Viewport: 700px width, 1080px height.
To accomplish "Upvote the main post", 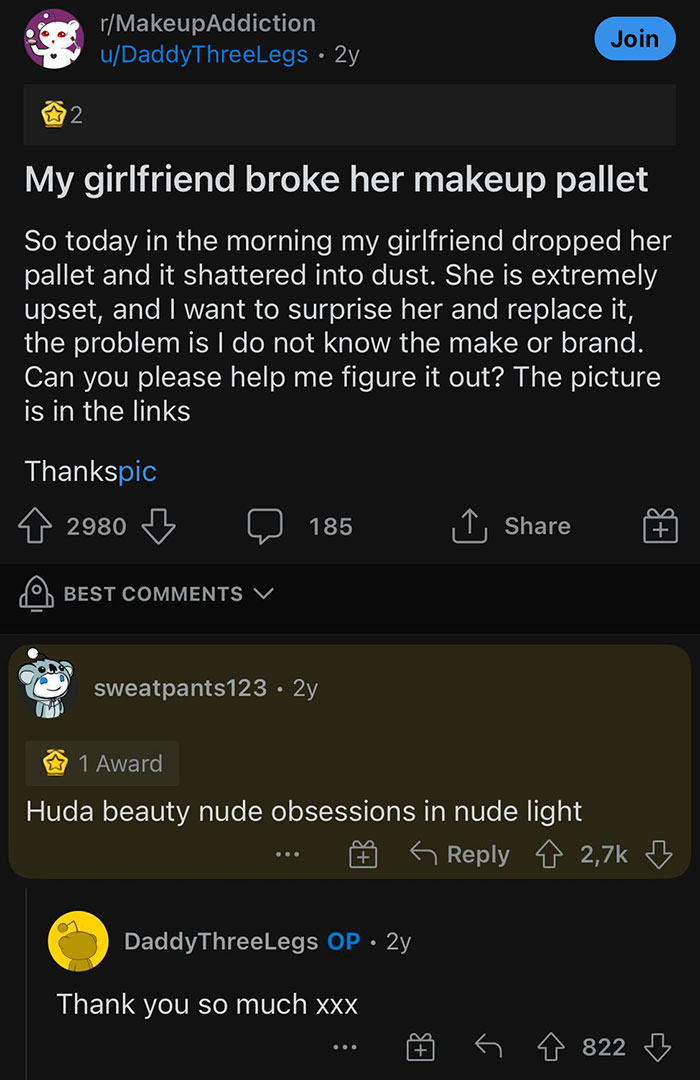I will click(x=36, y=525).
